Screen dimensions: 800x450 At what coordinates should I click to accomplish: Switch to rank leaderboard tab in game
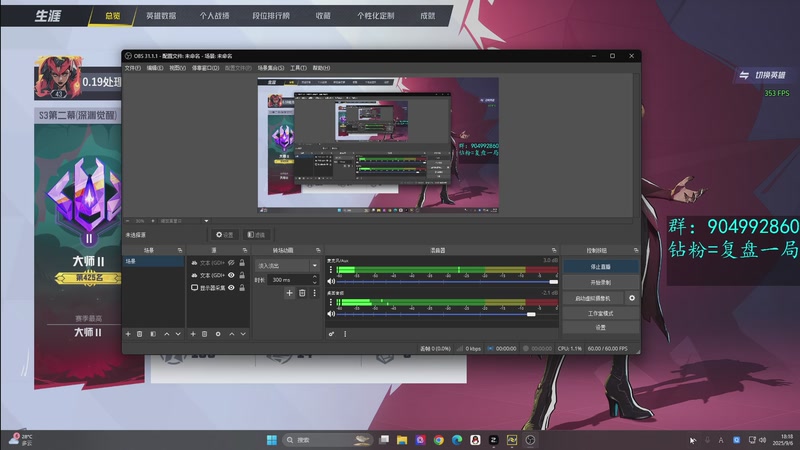(271, 16)
